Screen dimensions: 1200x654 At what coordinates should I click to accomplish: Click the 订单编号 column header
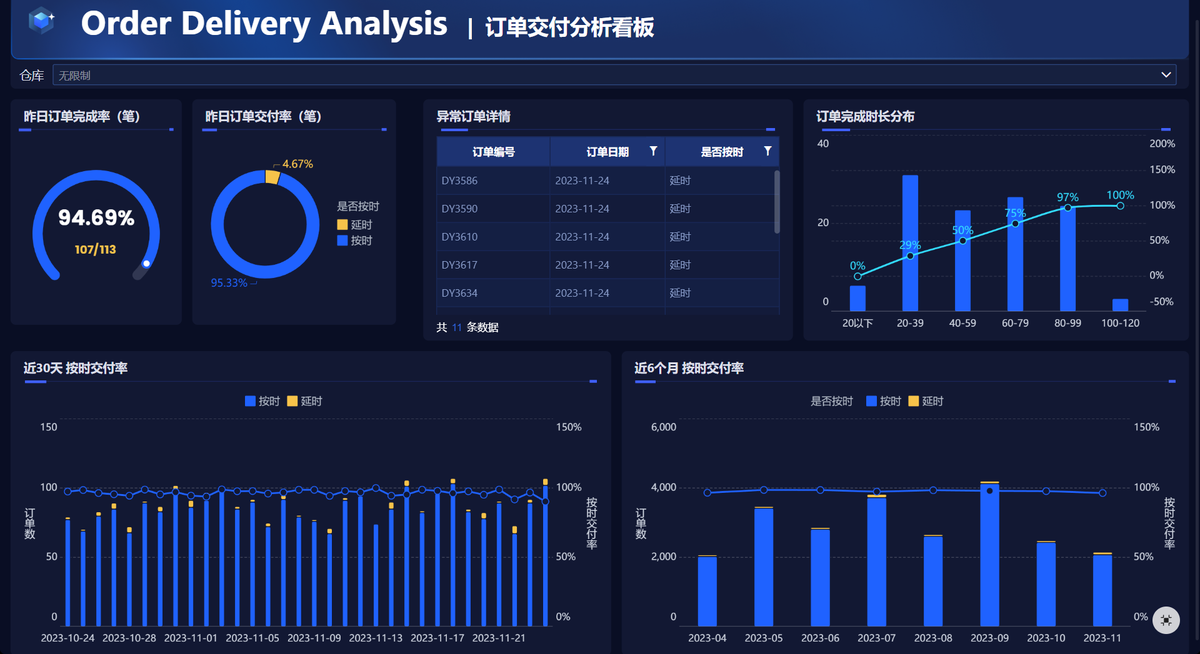pyautogui.click(x=493, y=152)
